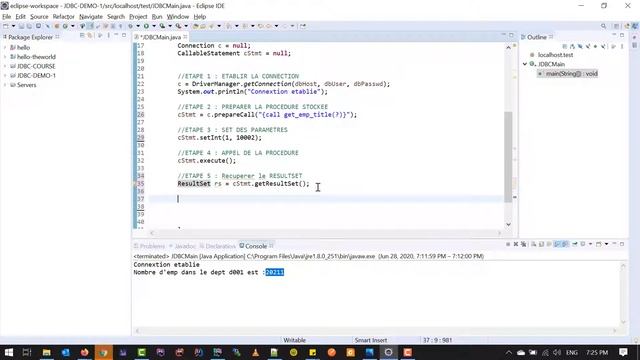Viewport: 640px width, 360px height.
Task: Click the Console horizontal scrollbar
Action: pos(376,331)
